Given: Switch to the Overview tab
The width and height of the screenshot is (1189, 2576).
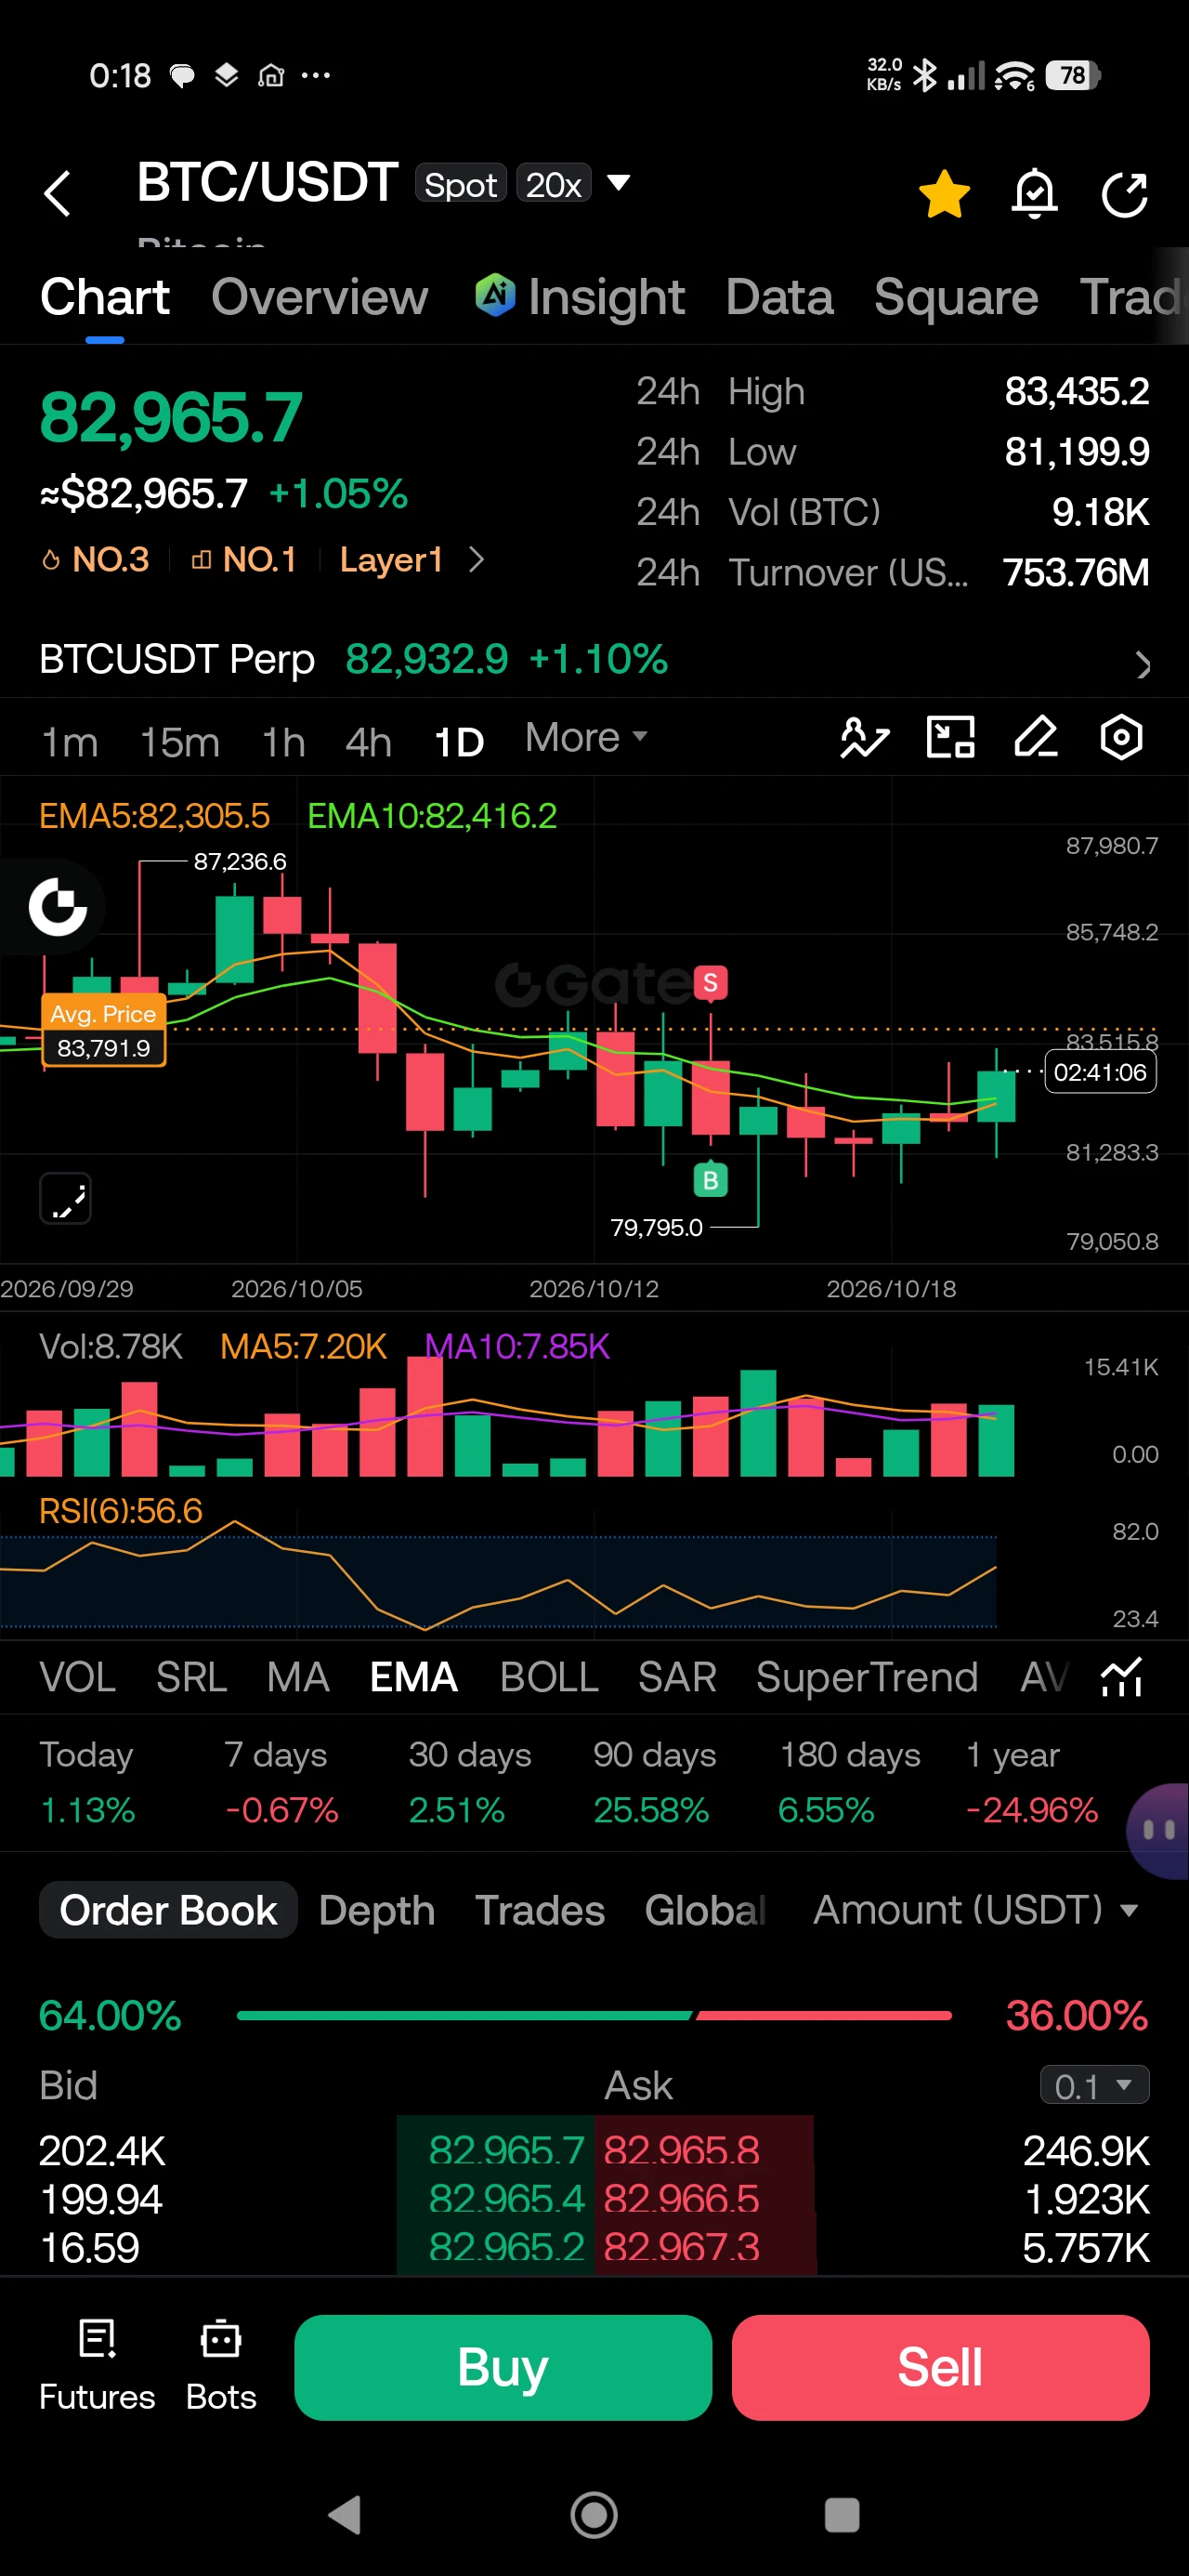Looking at the screenshot, I should coord(320,297).
